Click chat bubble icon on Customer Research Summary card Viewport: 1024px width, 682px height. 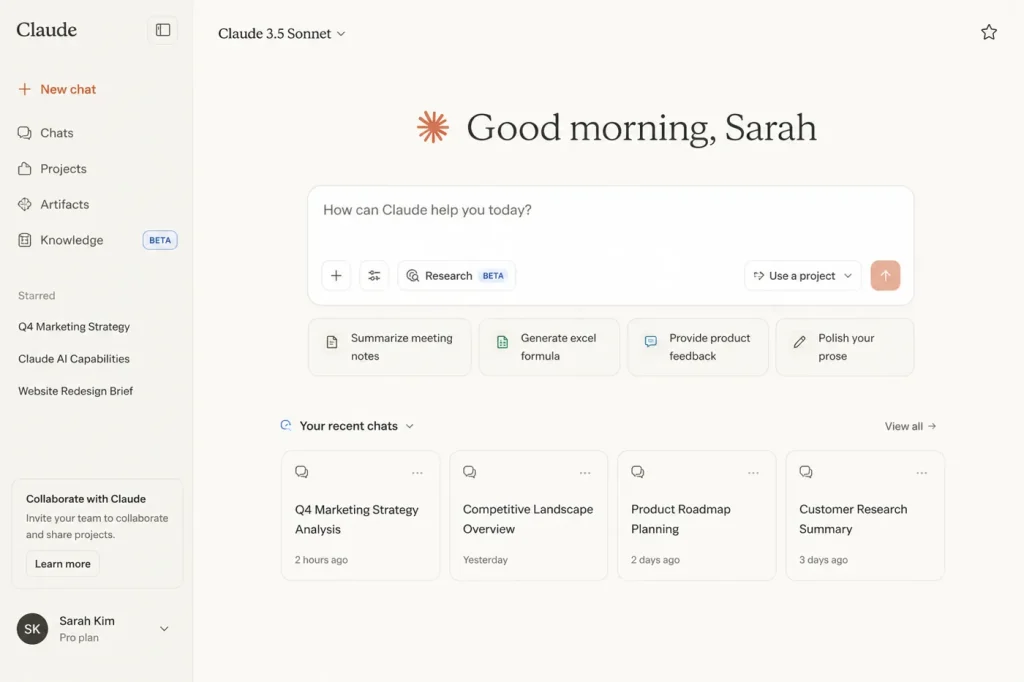[806, 472]
